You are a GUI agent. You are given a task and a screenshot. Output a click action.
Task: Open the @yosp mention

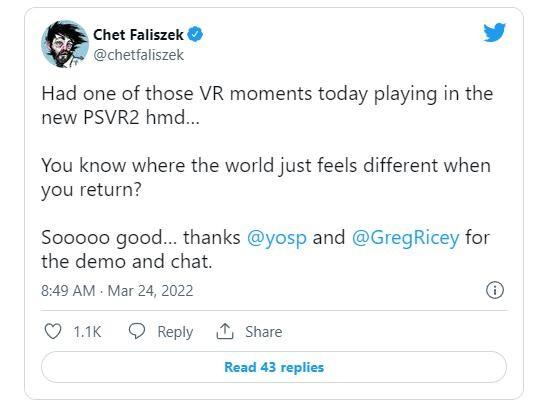click(x=277, y=237)
